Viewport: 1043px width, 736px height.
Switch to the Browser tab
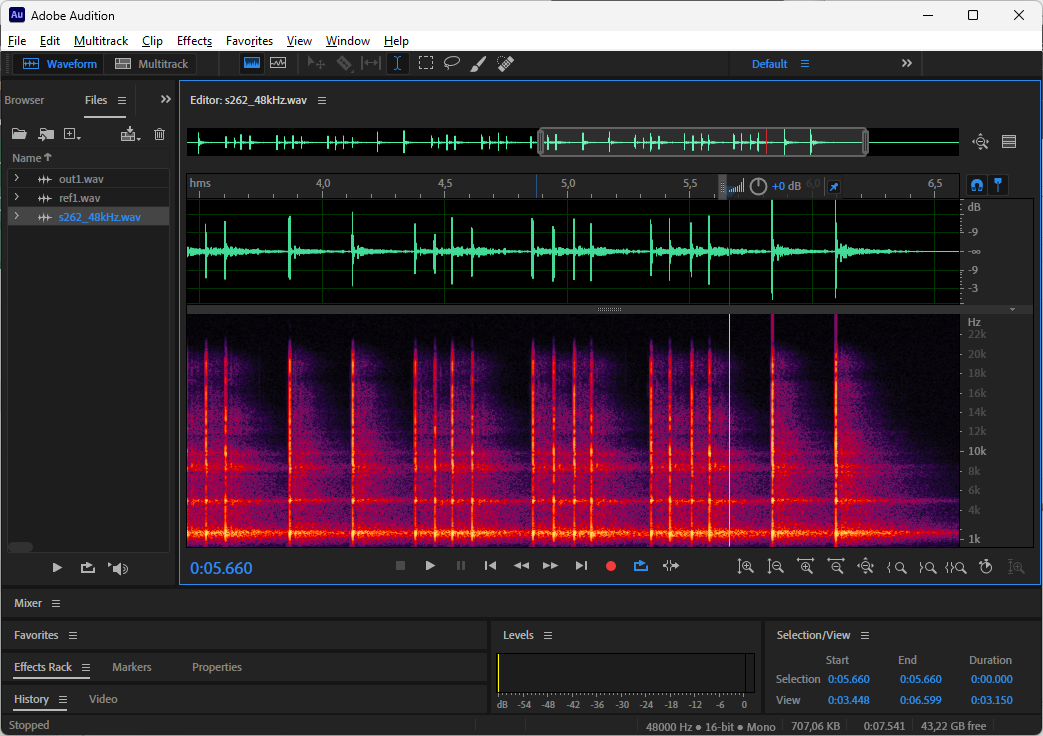click(24, 100)
